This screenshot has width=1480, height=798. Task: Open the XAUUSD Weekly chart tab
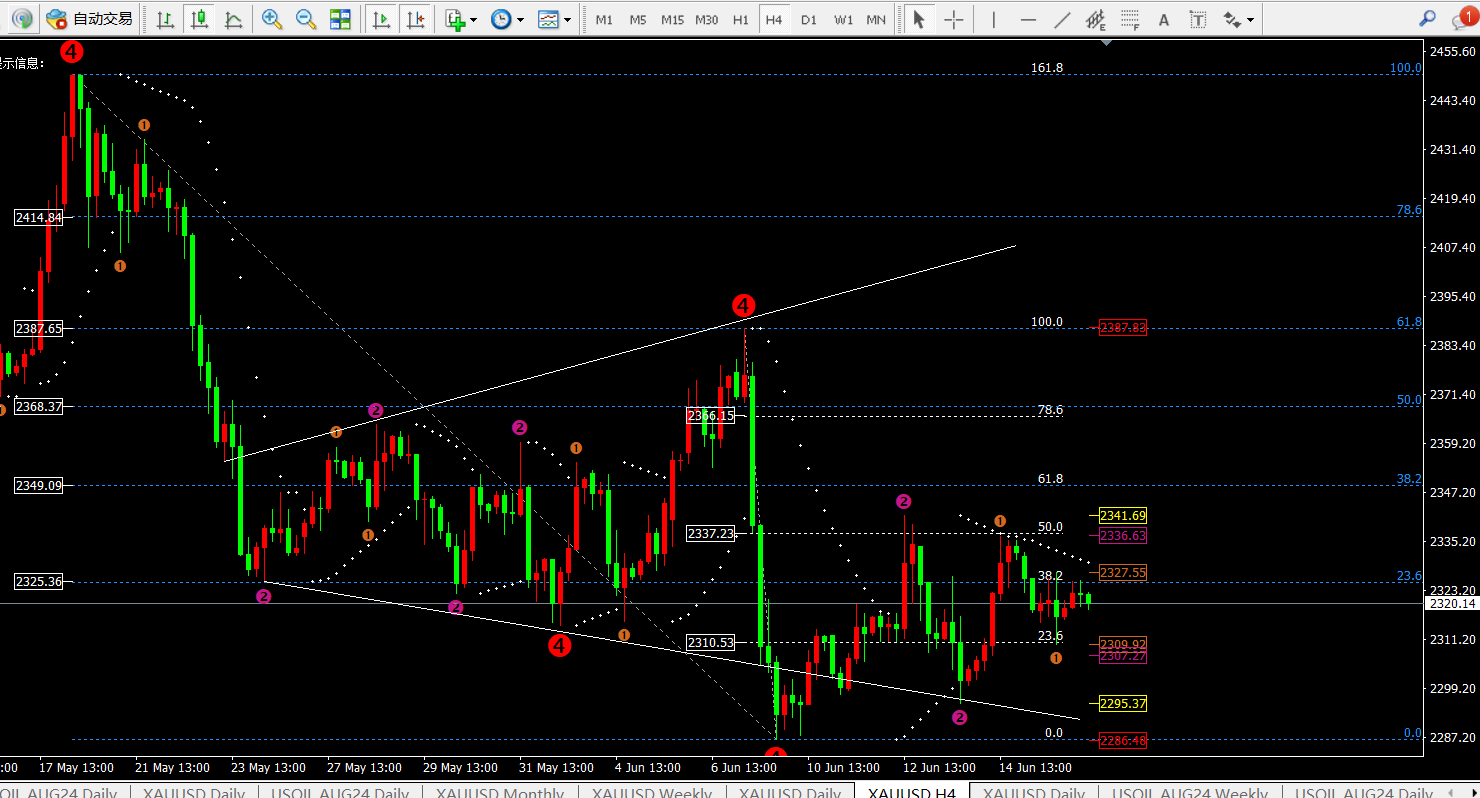651,792
